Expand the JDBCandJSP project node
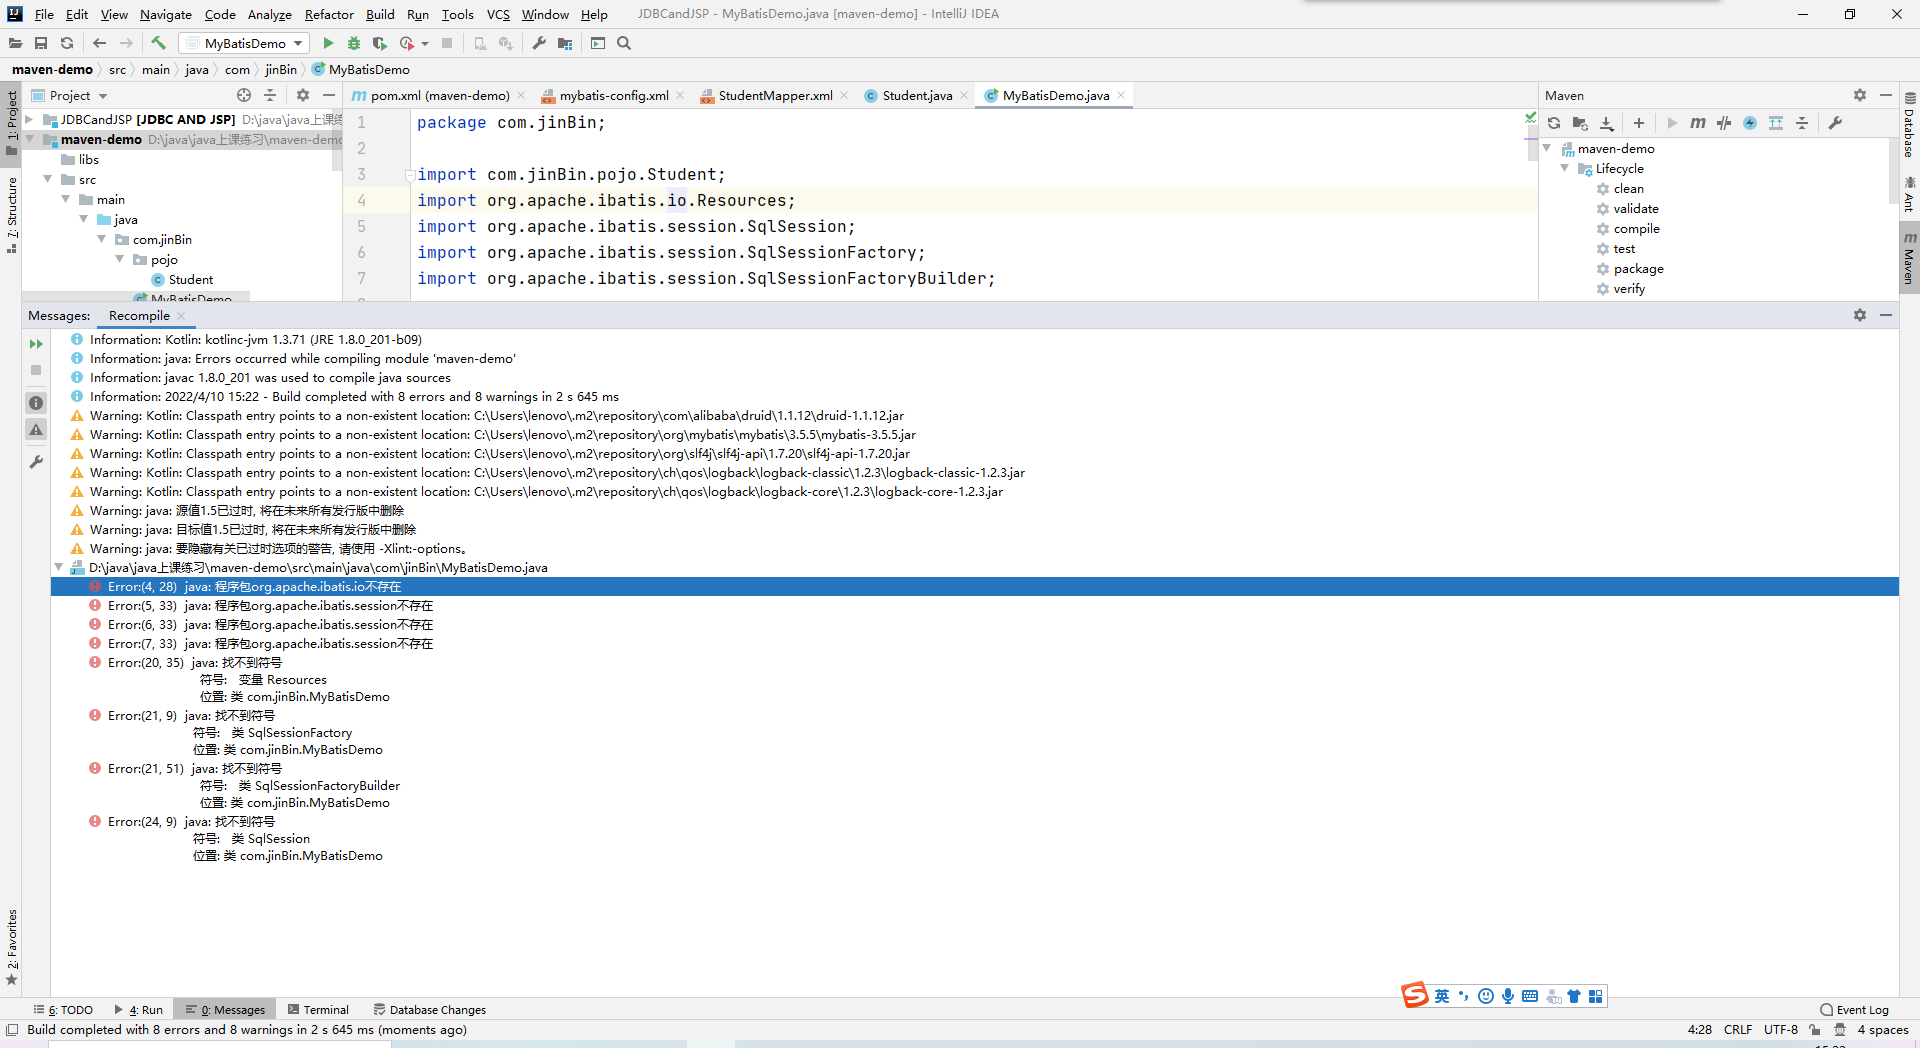This screenshot has width=1920, height=1048. (29, 119)
